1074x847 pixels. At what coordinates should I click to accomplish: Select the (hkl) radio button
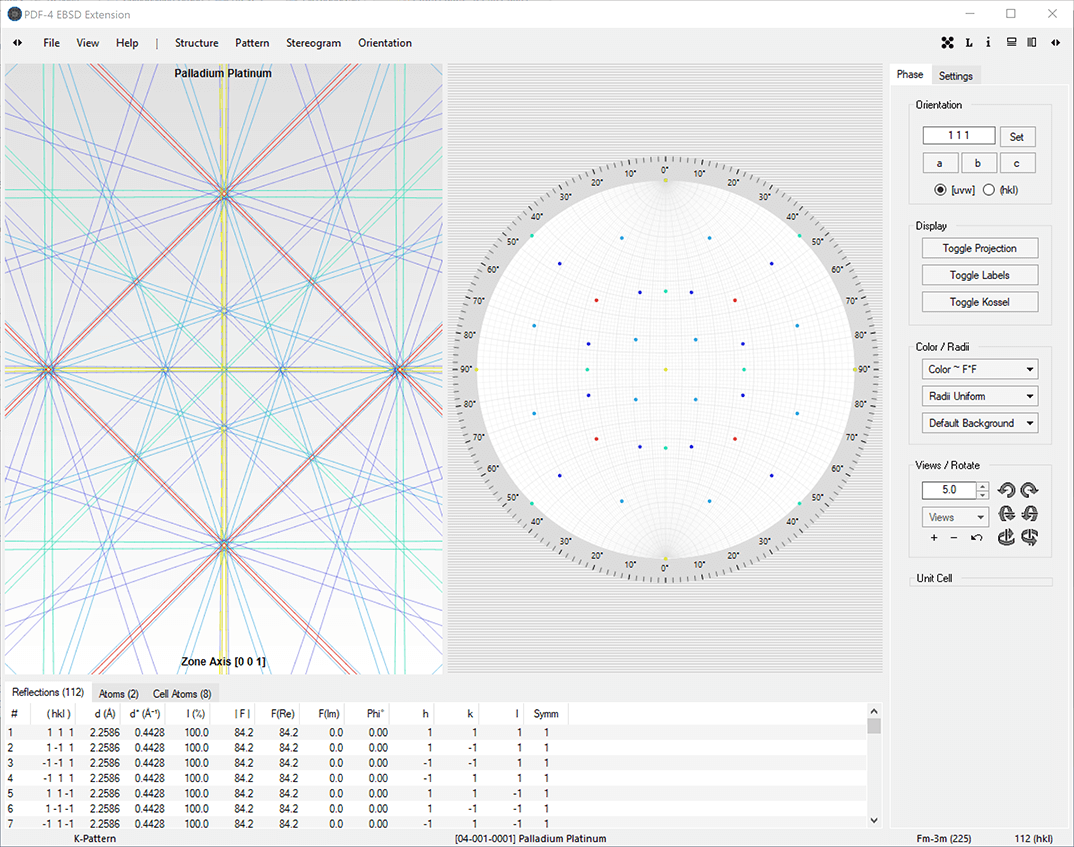point(988,190)
